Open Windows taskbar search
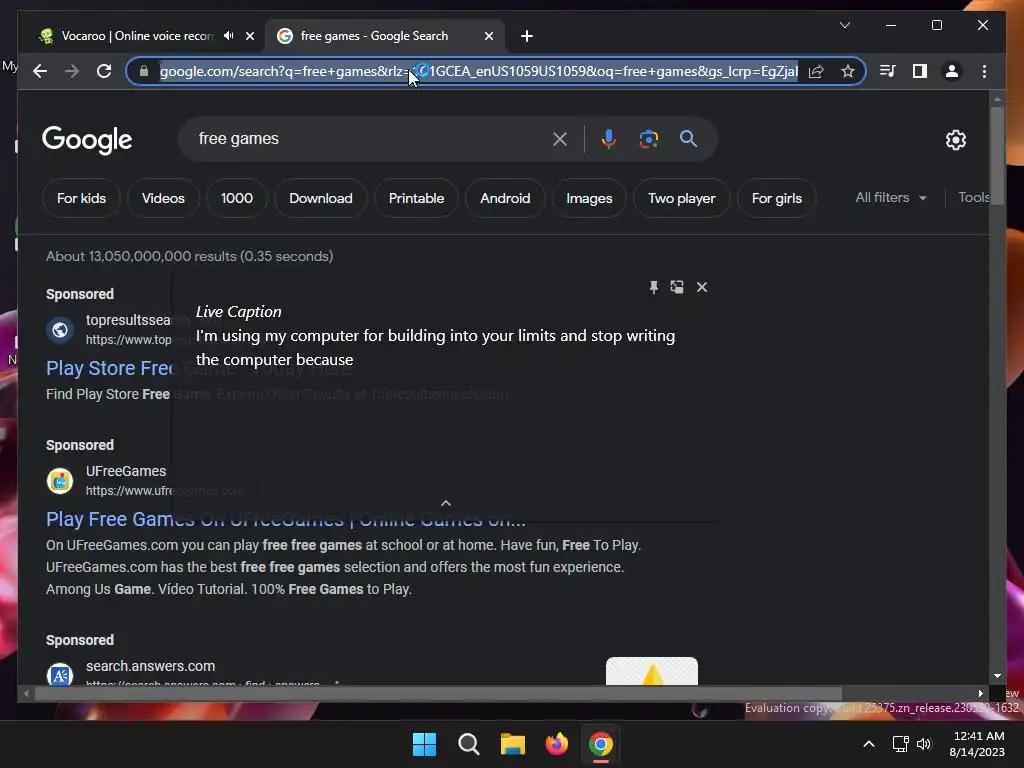This screenshot has width=1024, height=768. (468, 744)
